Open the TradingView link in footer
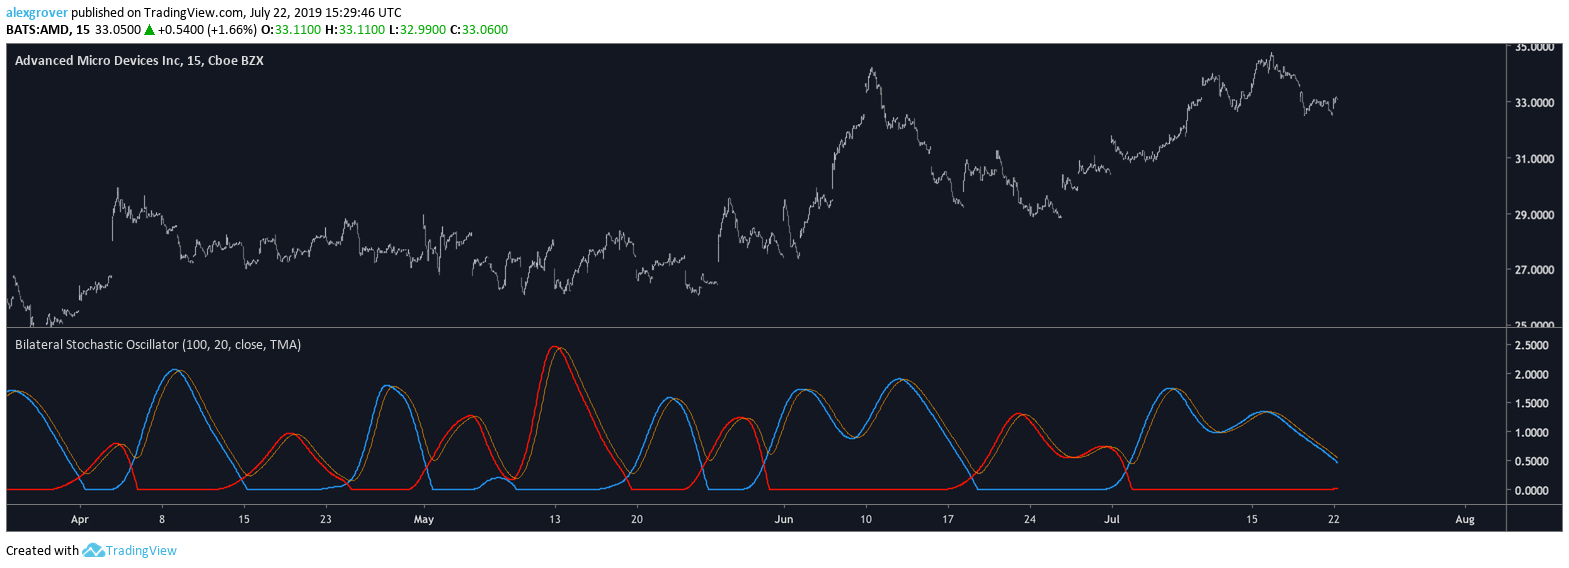Screen dimensions: 1569x568 141,551
